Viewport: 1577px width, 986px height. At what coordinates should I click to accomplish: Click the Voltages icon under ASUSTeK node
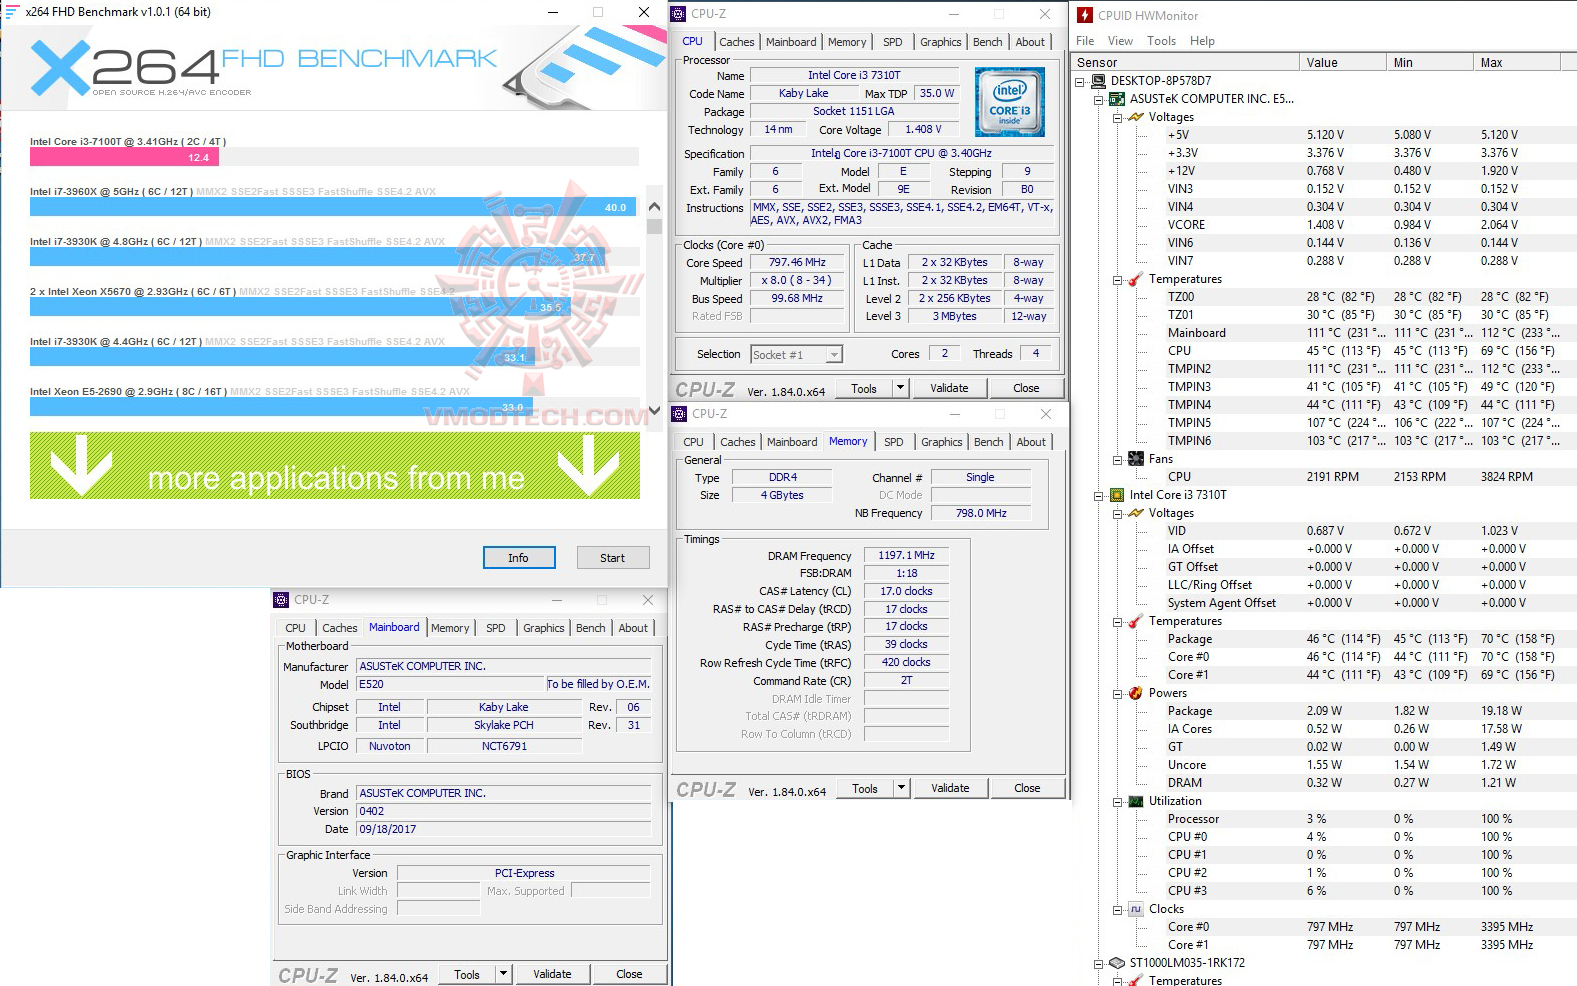pyautogui.click(x=1136, y=117)
